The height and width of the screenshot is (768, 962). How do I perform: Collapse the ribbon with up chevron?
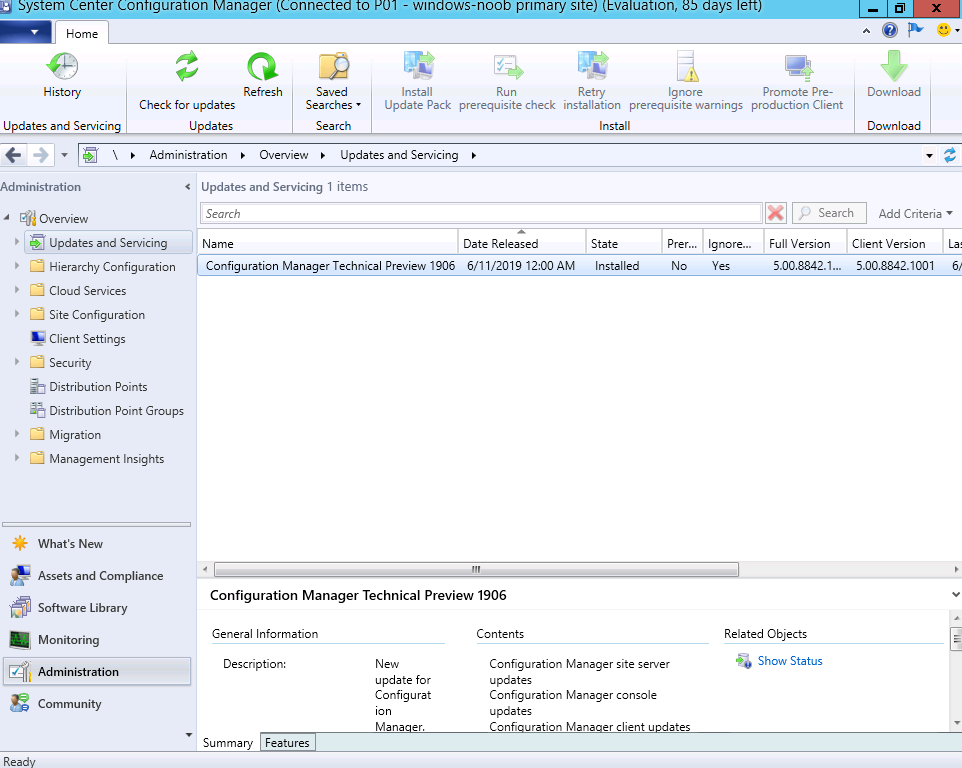(x=866, y=30)
